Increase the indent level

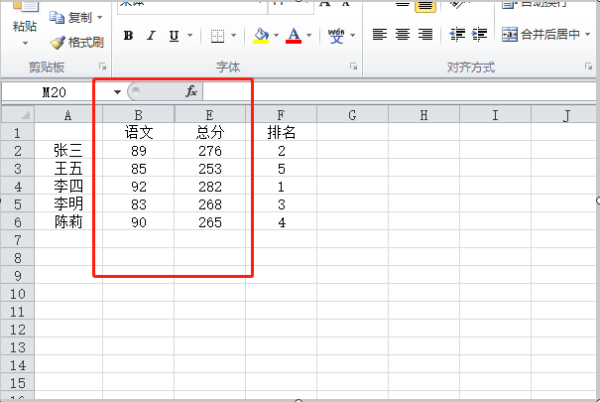click(x=479, y=35)
